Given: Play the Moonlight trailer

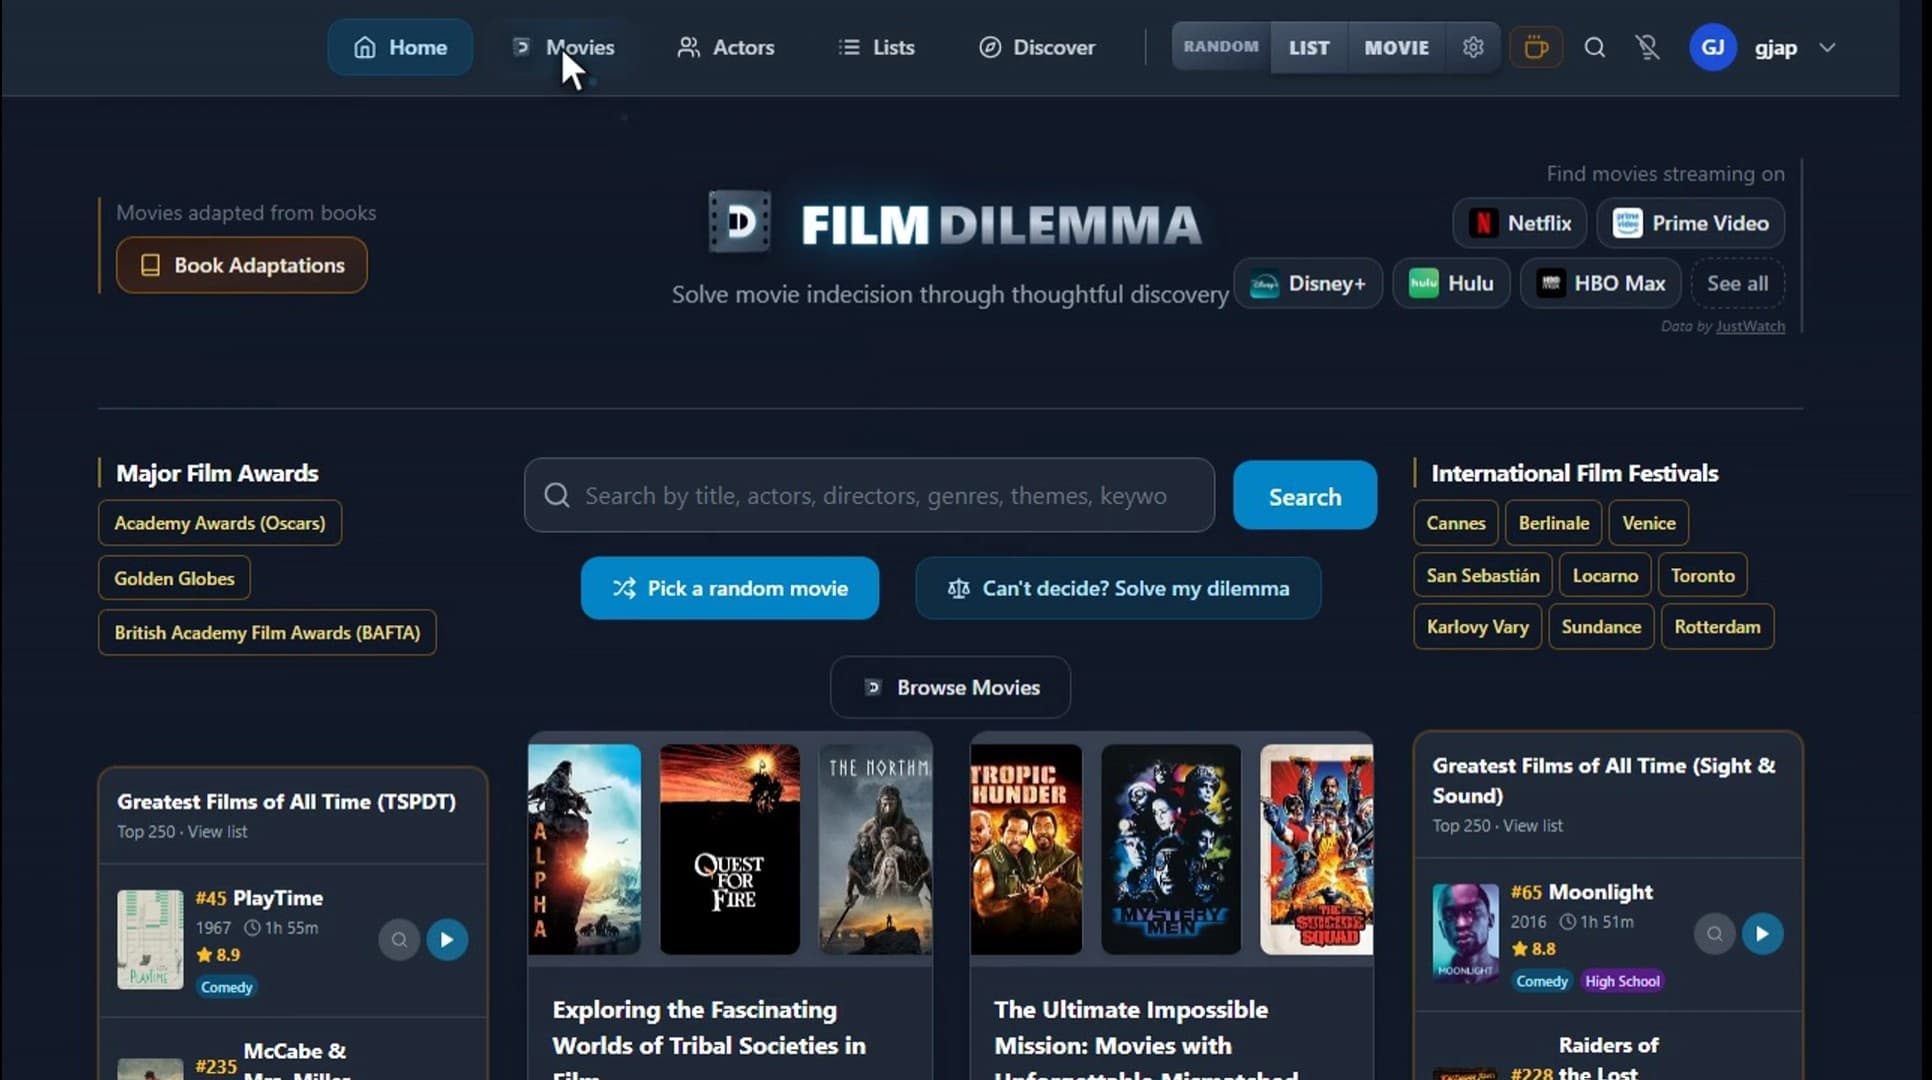Looking at the screenshot, I should [1762, 934].
